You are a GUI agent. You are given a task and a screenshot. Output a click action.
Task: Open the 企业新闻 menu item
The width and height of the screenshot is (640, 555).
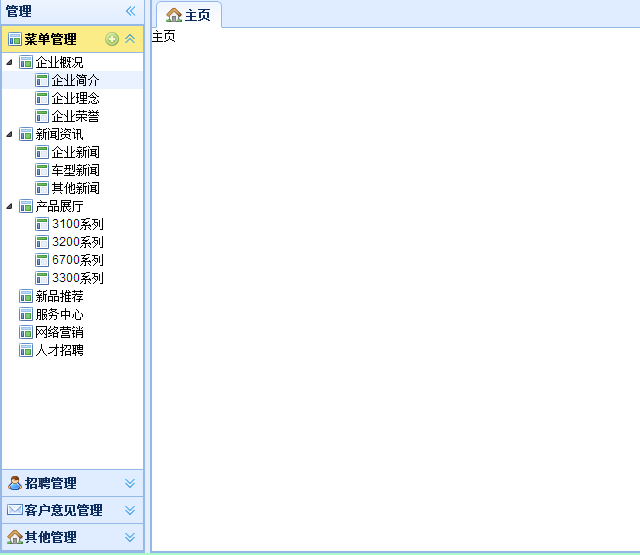pos(75,152)
